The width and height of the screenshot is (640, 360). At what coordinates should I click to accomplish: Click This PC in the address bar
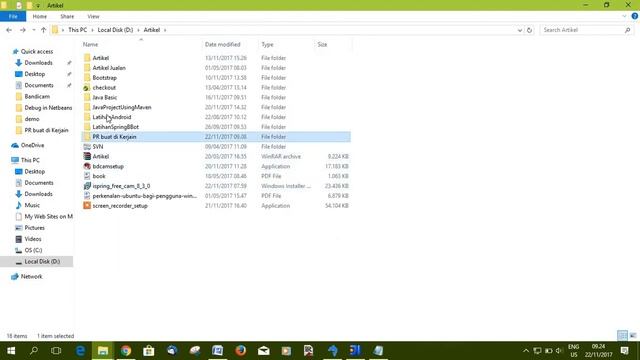(x=78, y=30)
